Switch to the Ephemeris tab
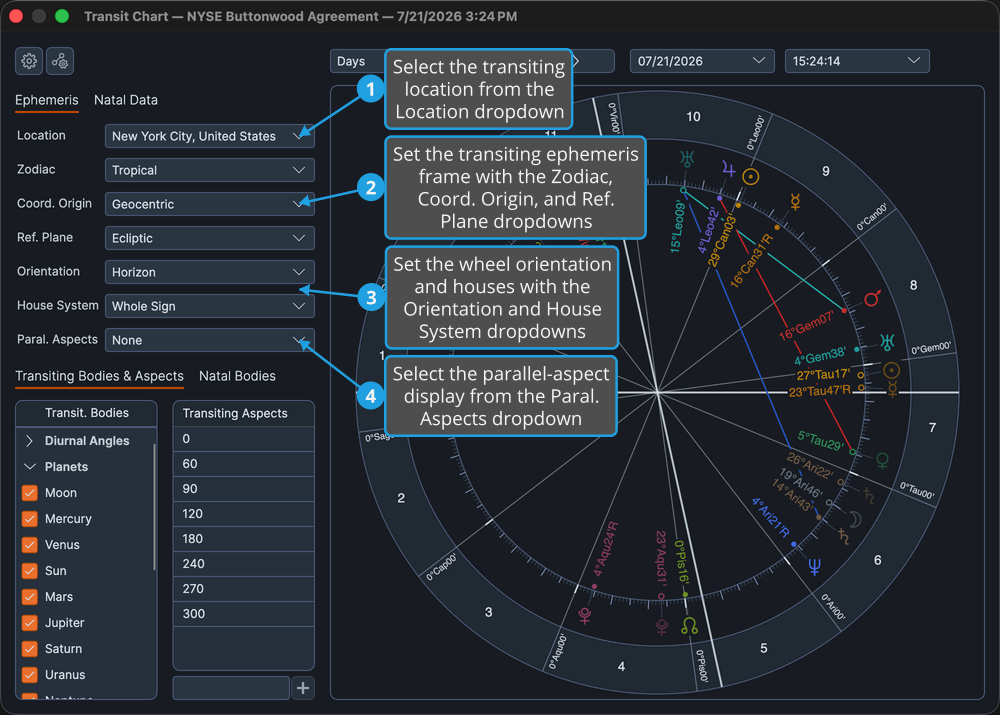This screenshot has height=715, width=1000. coord(47,100)
